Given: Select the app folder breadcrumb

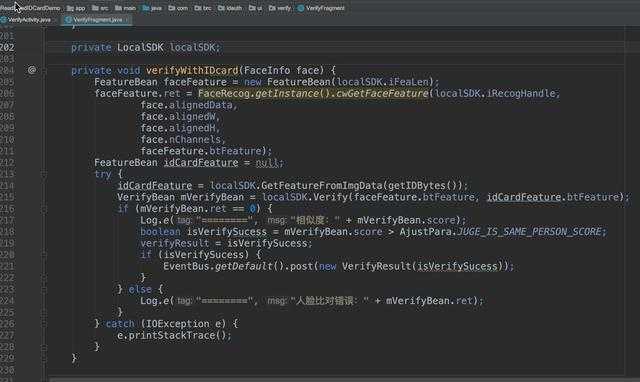Looking at the screenshot, I should tap(76, 8).
